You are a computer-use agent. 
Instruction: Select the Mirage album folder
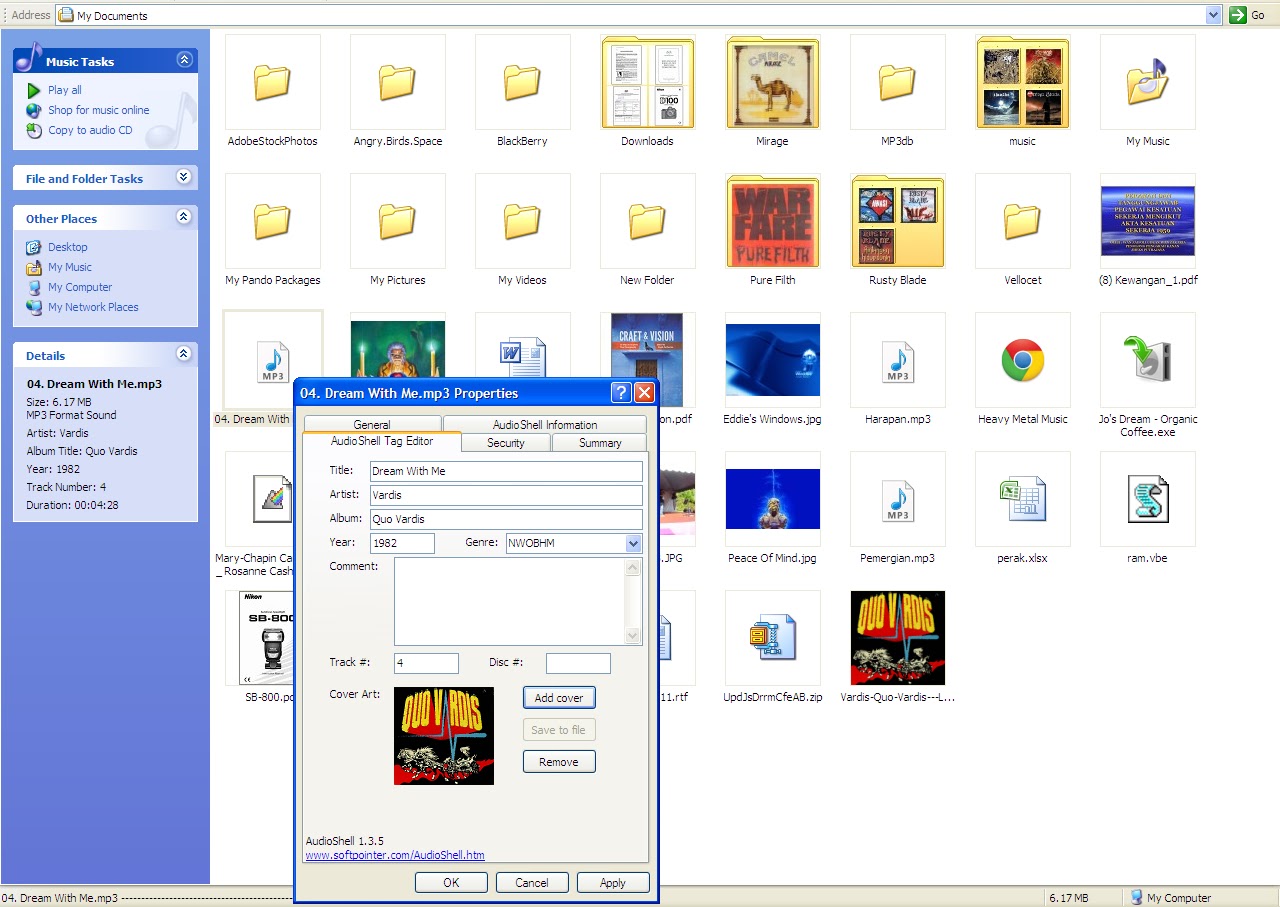pos(772,83)
